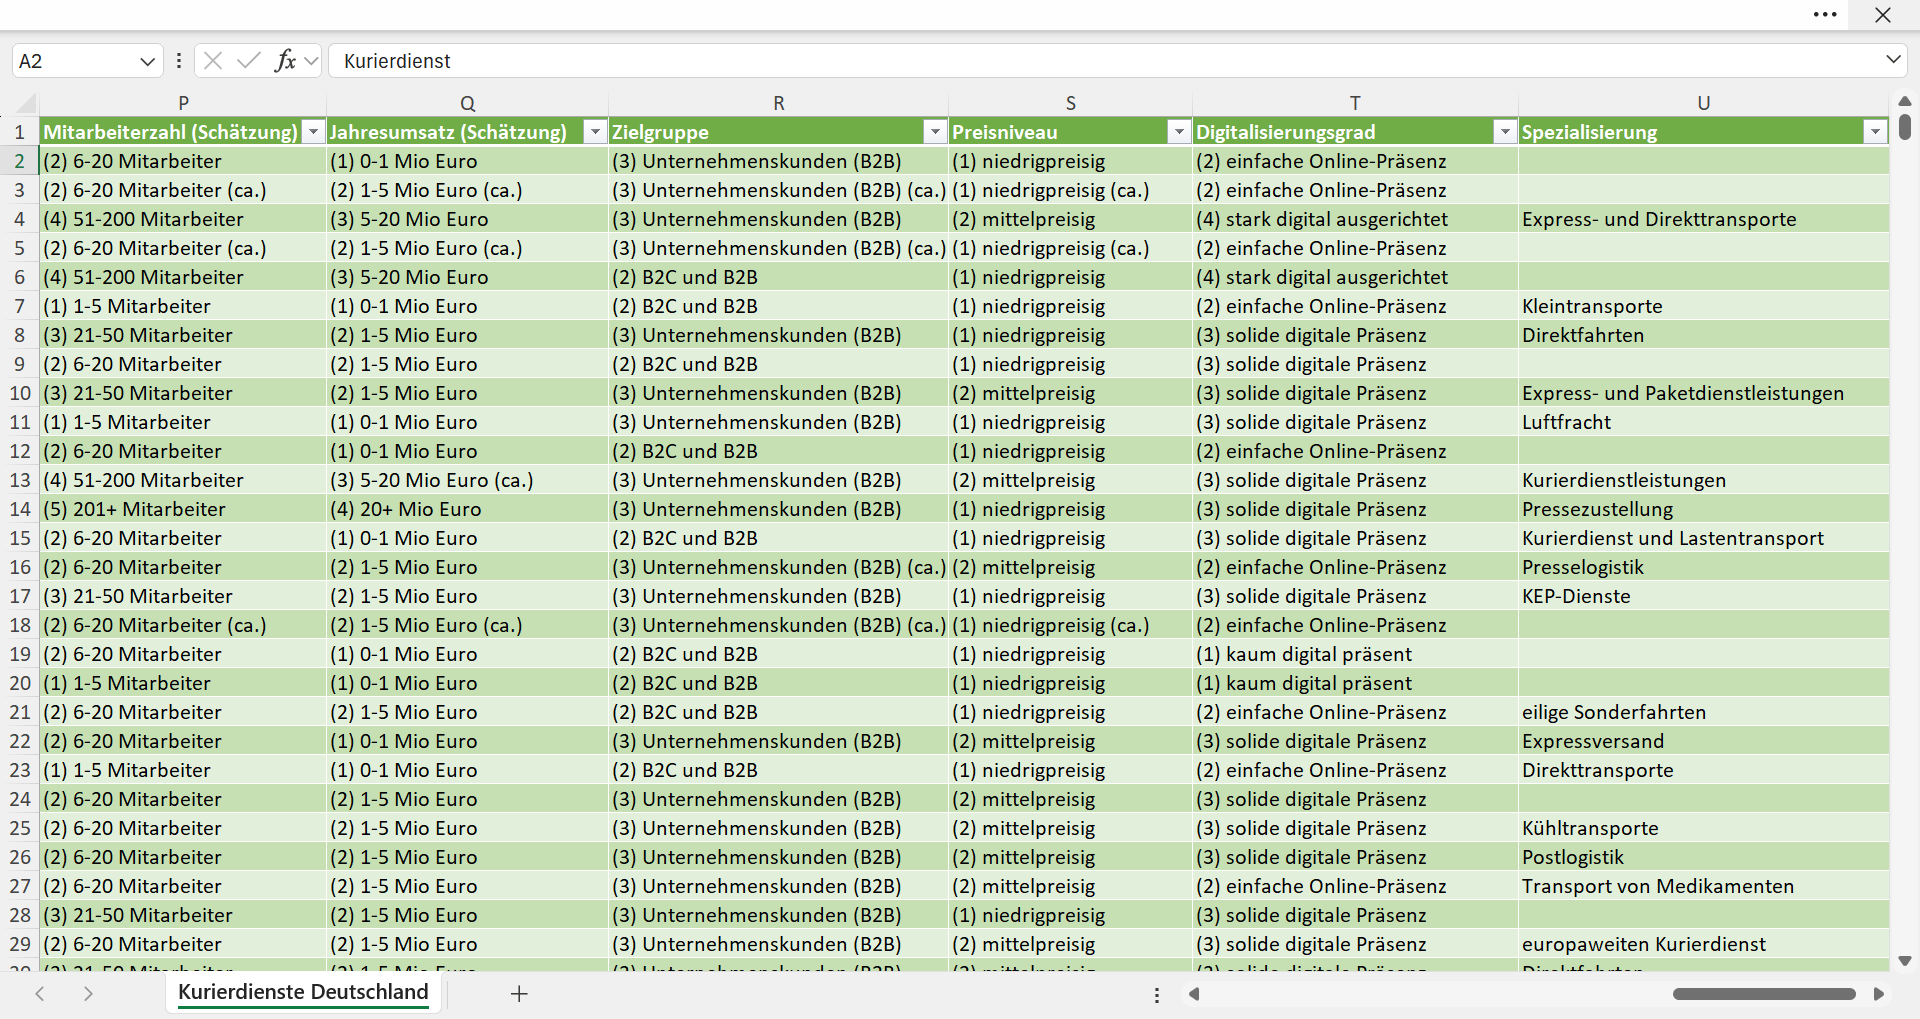Viewport: 1920px width, 1019px height.
Task: Click the vertical scrollbar thumb
Action: pyautogui.click(x=1905, y=127)
